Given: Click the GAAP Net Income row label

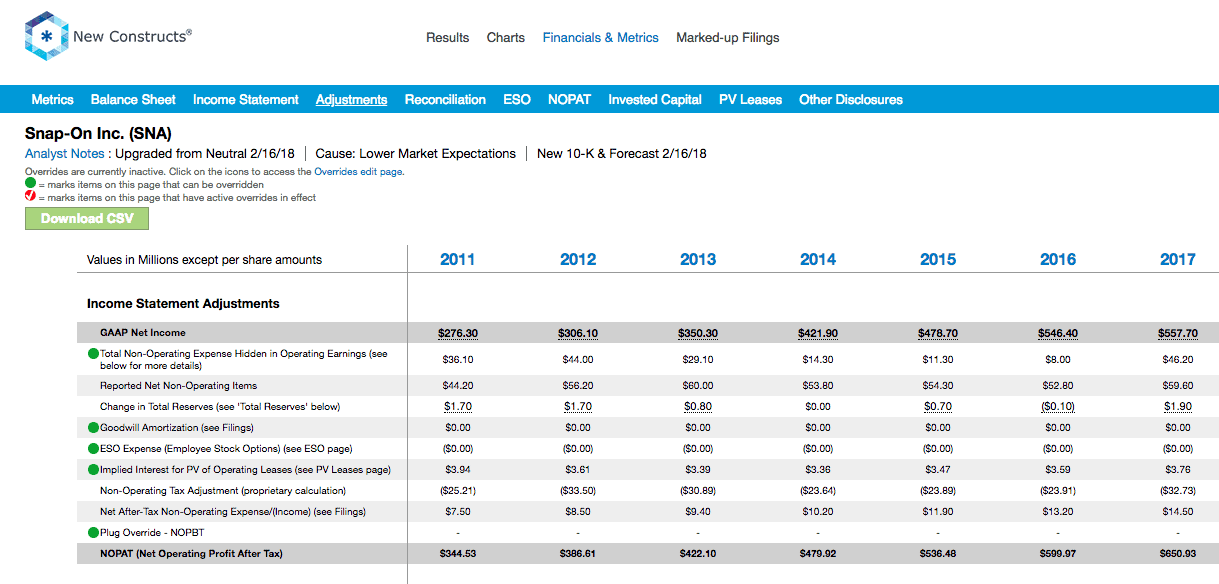Looking at the screenshot, I should (143, 333).
